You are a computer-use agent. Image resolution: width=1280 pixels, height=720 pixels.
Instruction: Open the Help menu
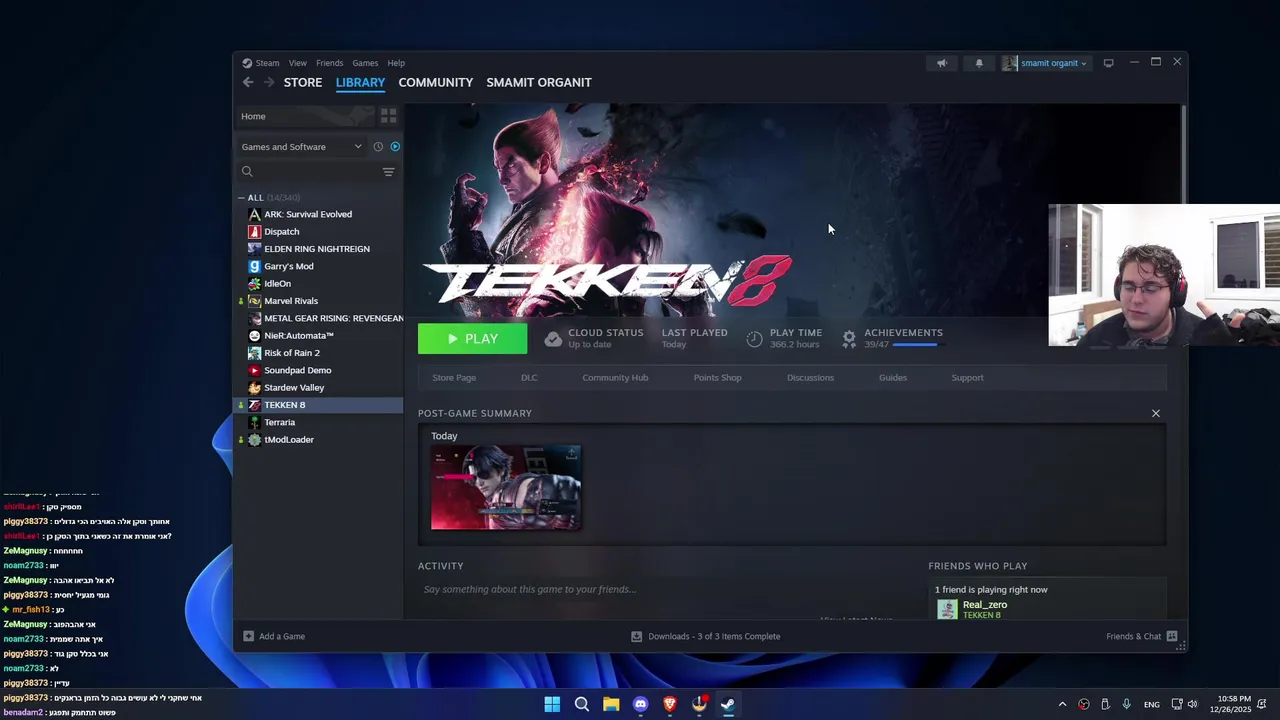(x=396, y=63)
